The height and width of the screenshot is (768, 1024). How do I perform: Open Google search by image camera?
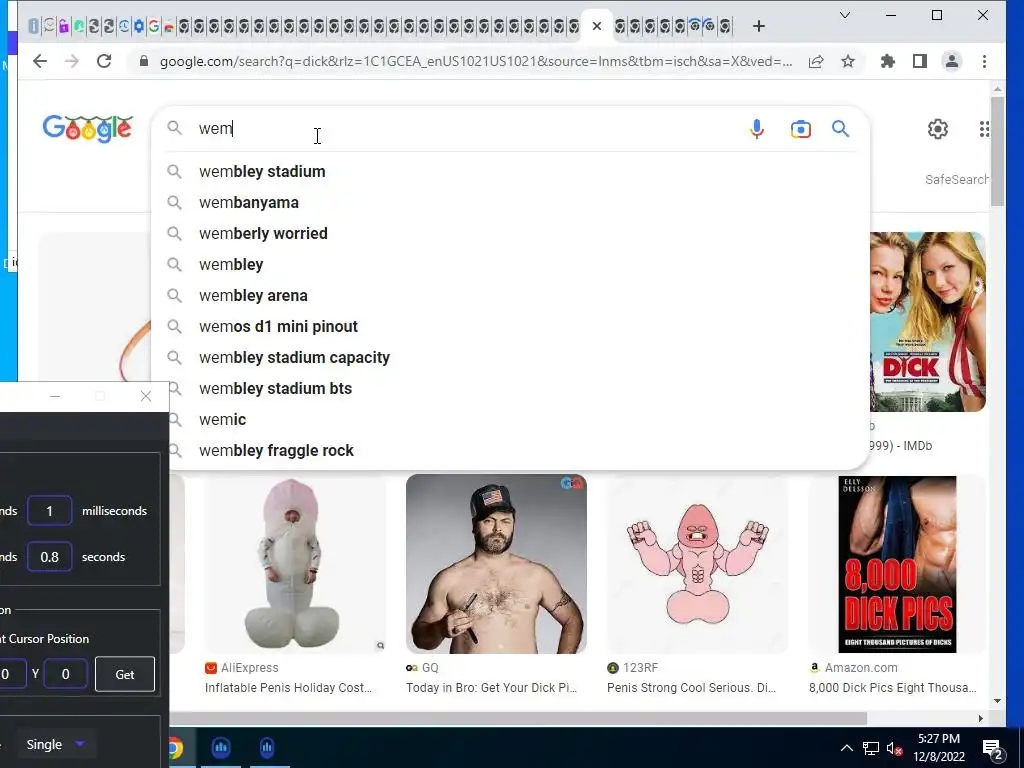801,129
